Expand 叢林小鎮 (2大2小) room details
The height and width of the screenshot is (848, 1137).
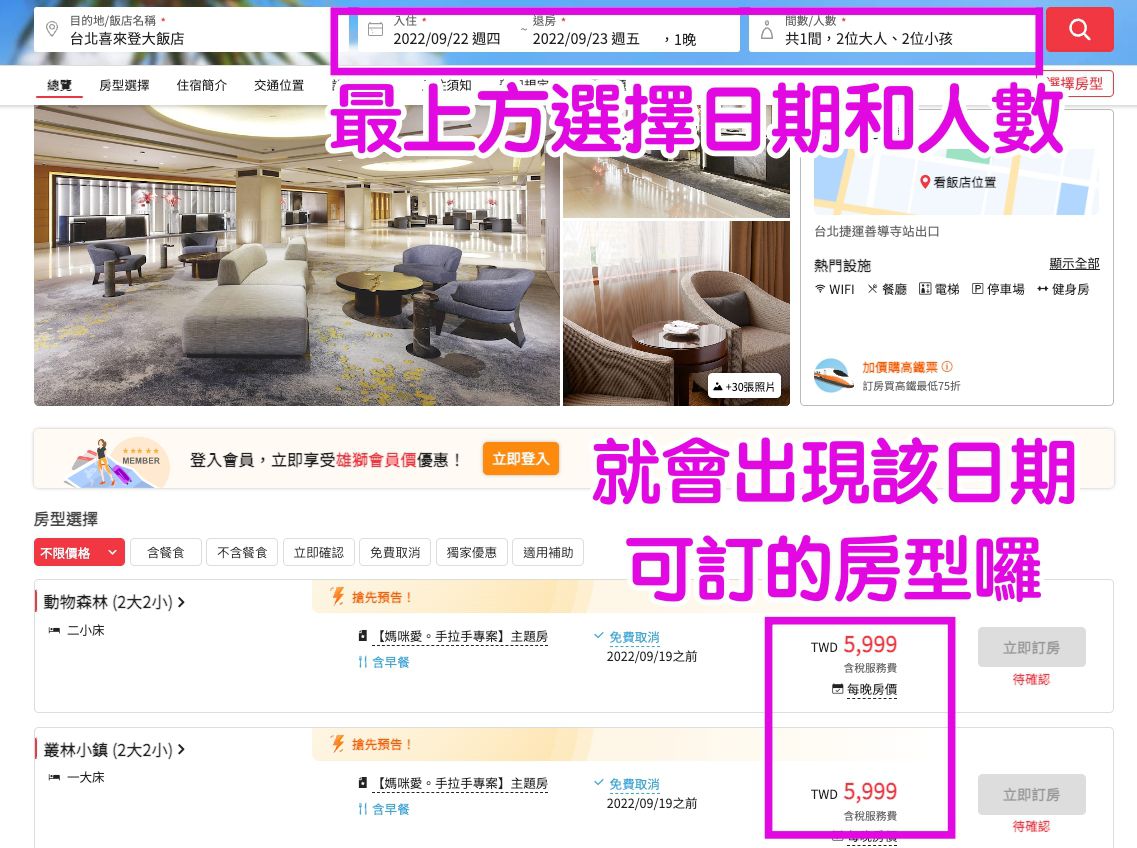coord(114,749)
